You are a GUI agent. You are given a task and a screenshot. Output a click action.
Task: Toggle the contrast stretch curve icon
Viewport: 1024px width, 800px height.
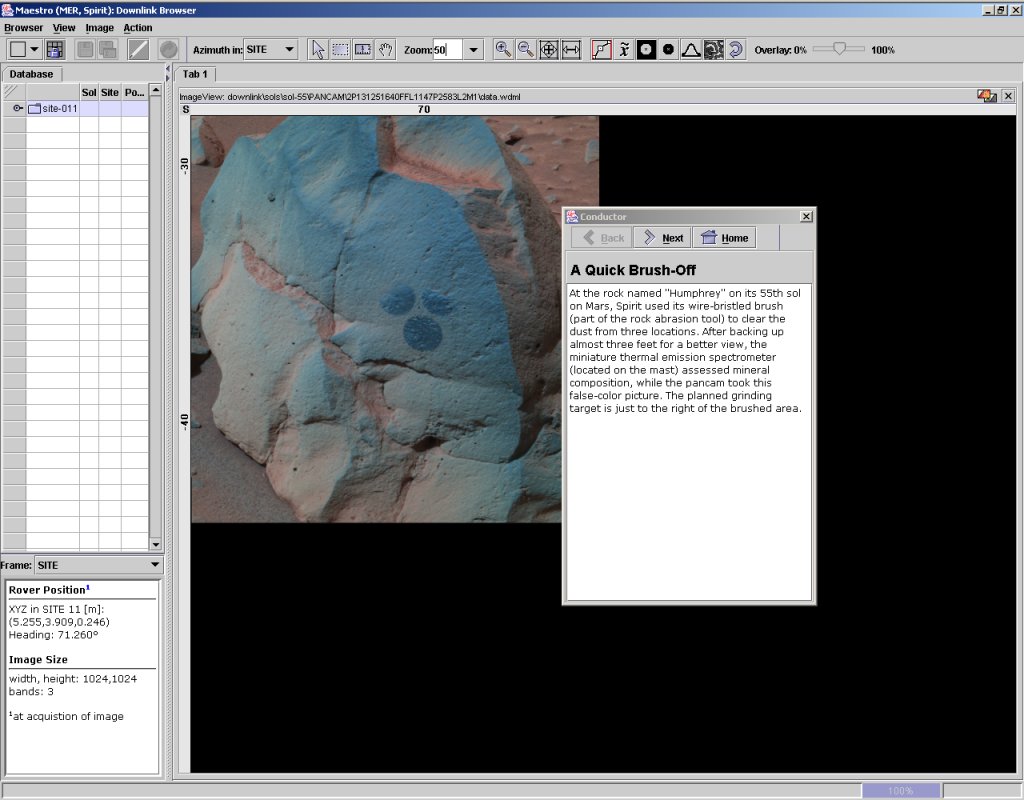pyautogui.click(x=601, y=49)
